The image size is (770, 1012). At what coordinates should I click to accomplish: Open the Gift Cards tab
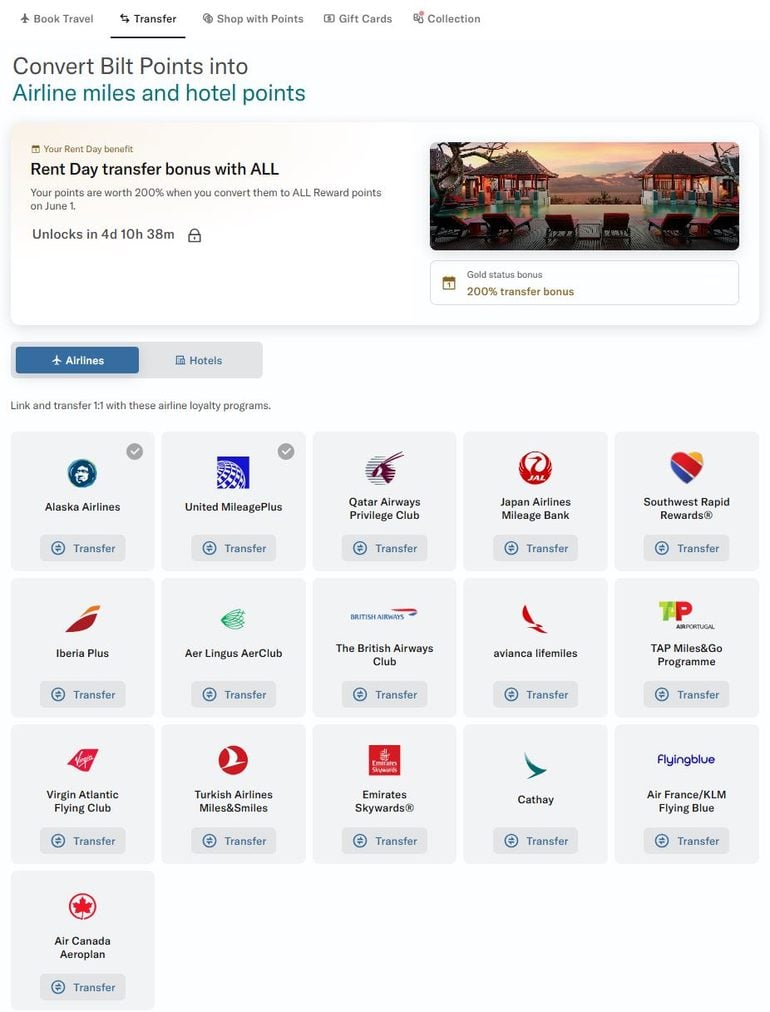point(358,19)
